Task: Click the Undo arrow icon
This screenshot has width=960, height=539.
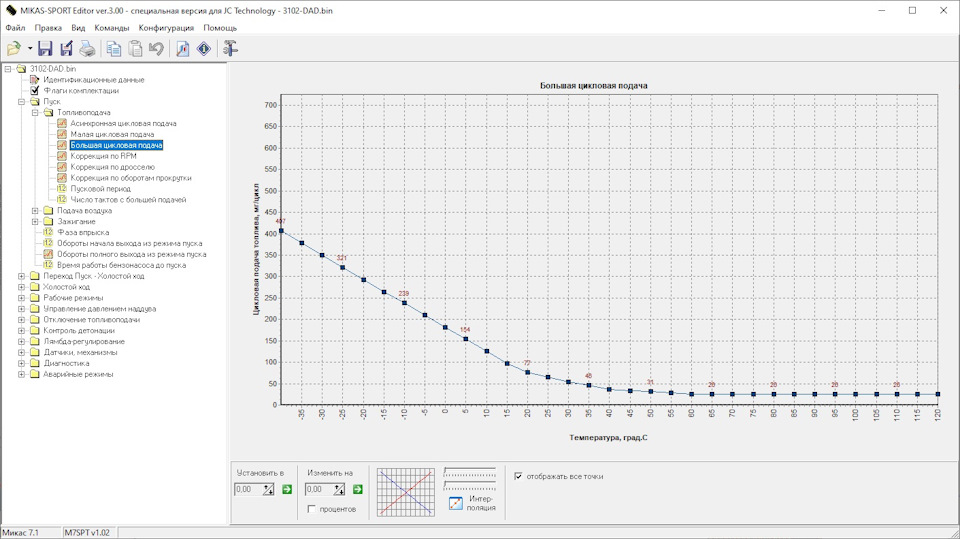Action: tap(156, 48)
